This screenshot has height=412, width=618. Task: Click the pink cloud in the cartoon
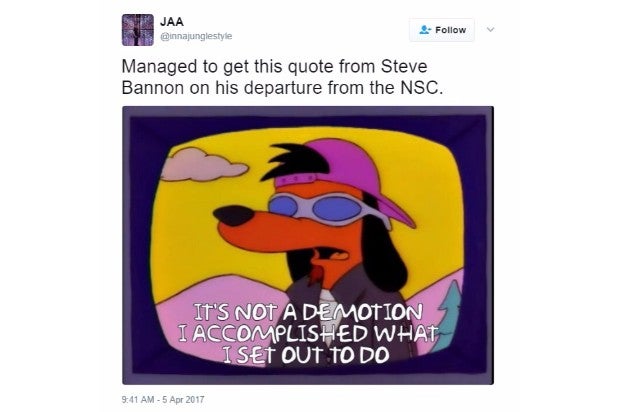coord(203,165)
